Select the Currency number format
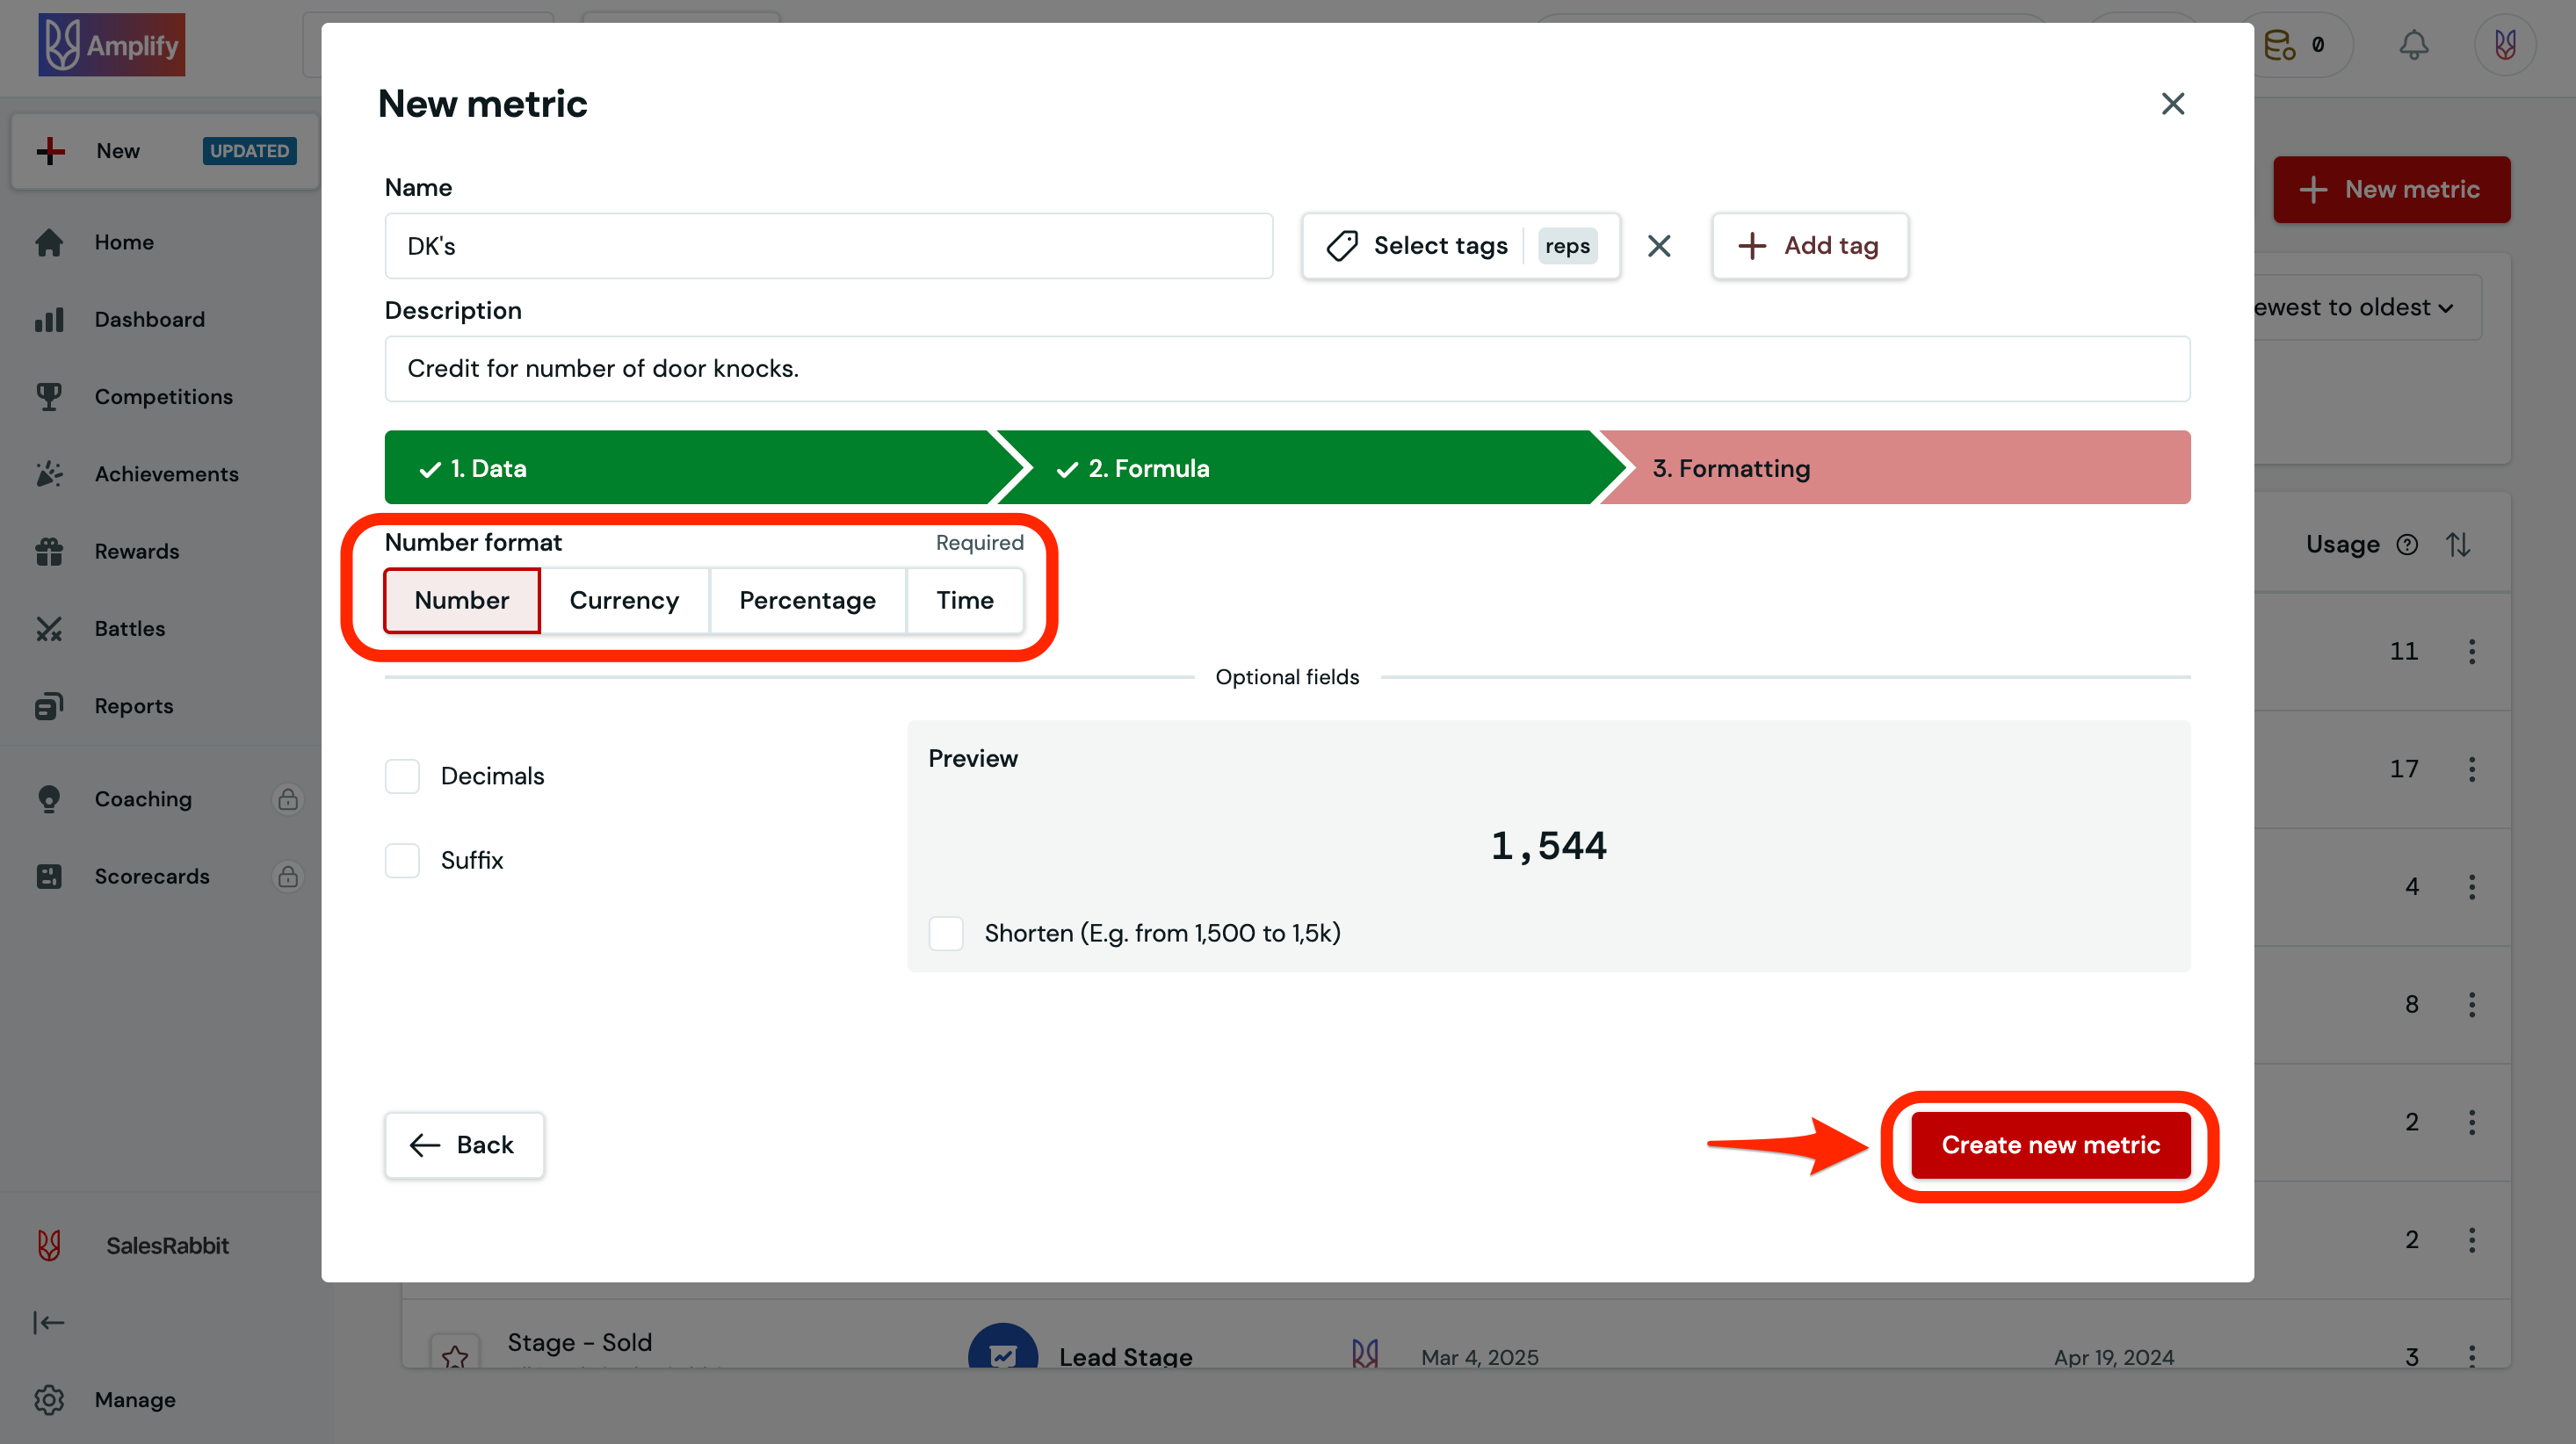Screen dimensions: 2576x1444 (x=623, y=600)
